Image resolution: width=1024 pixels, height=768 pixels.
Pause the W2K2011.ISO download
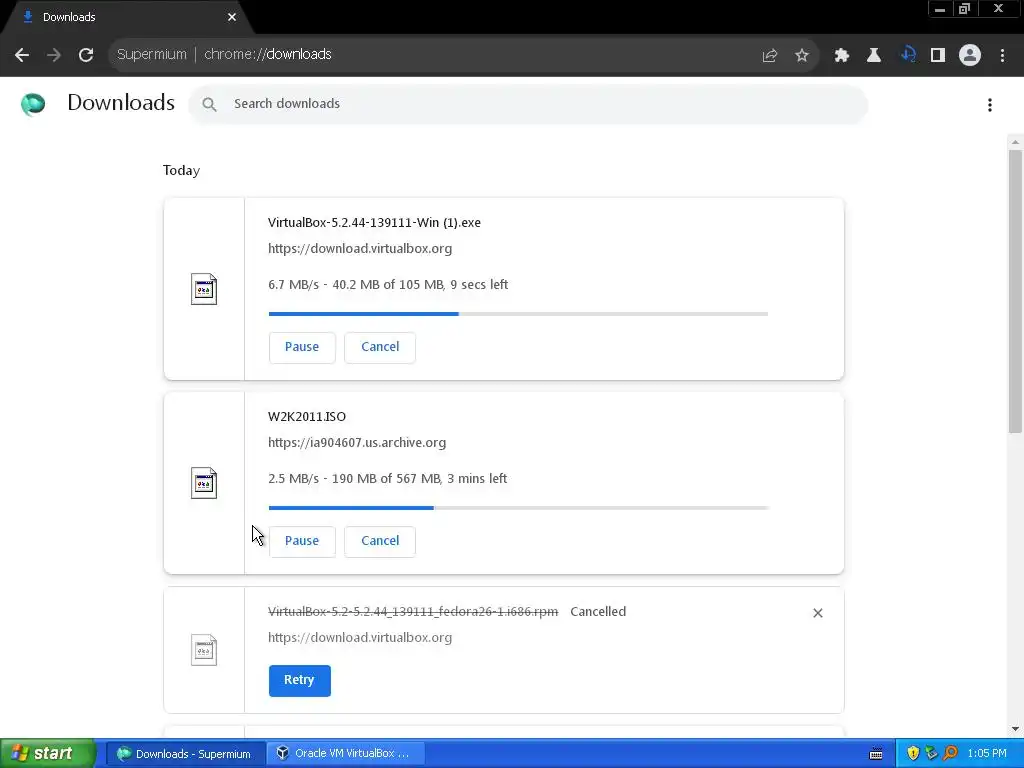tap(302, 541)
